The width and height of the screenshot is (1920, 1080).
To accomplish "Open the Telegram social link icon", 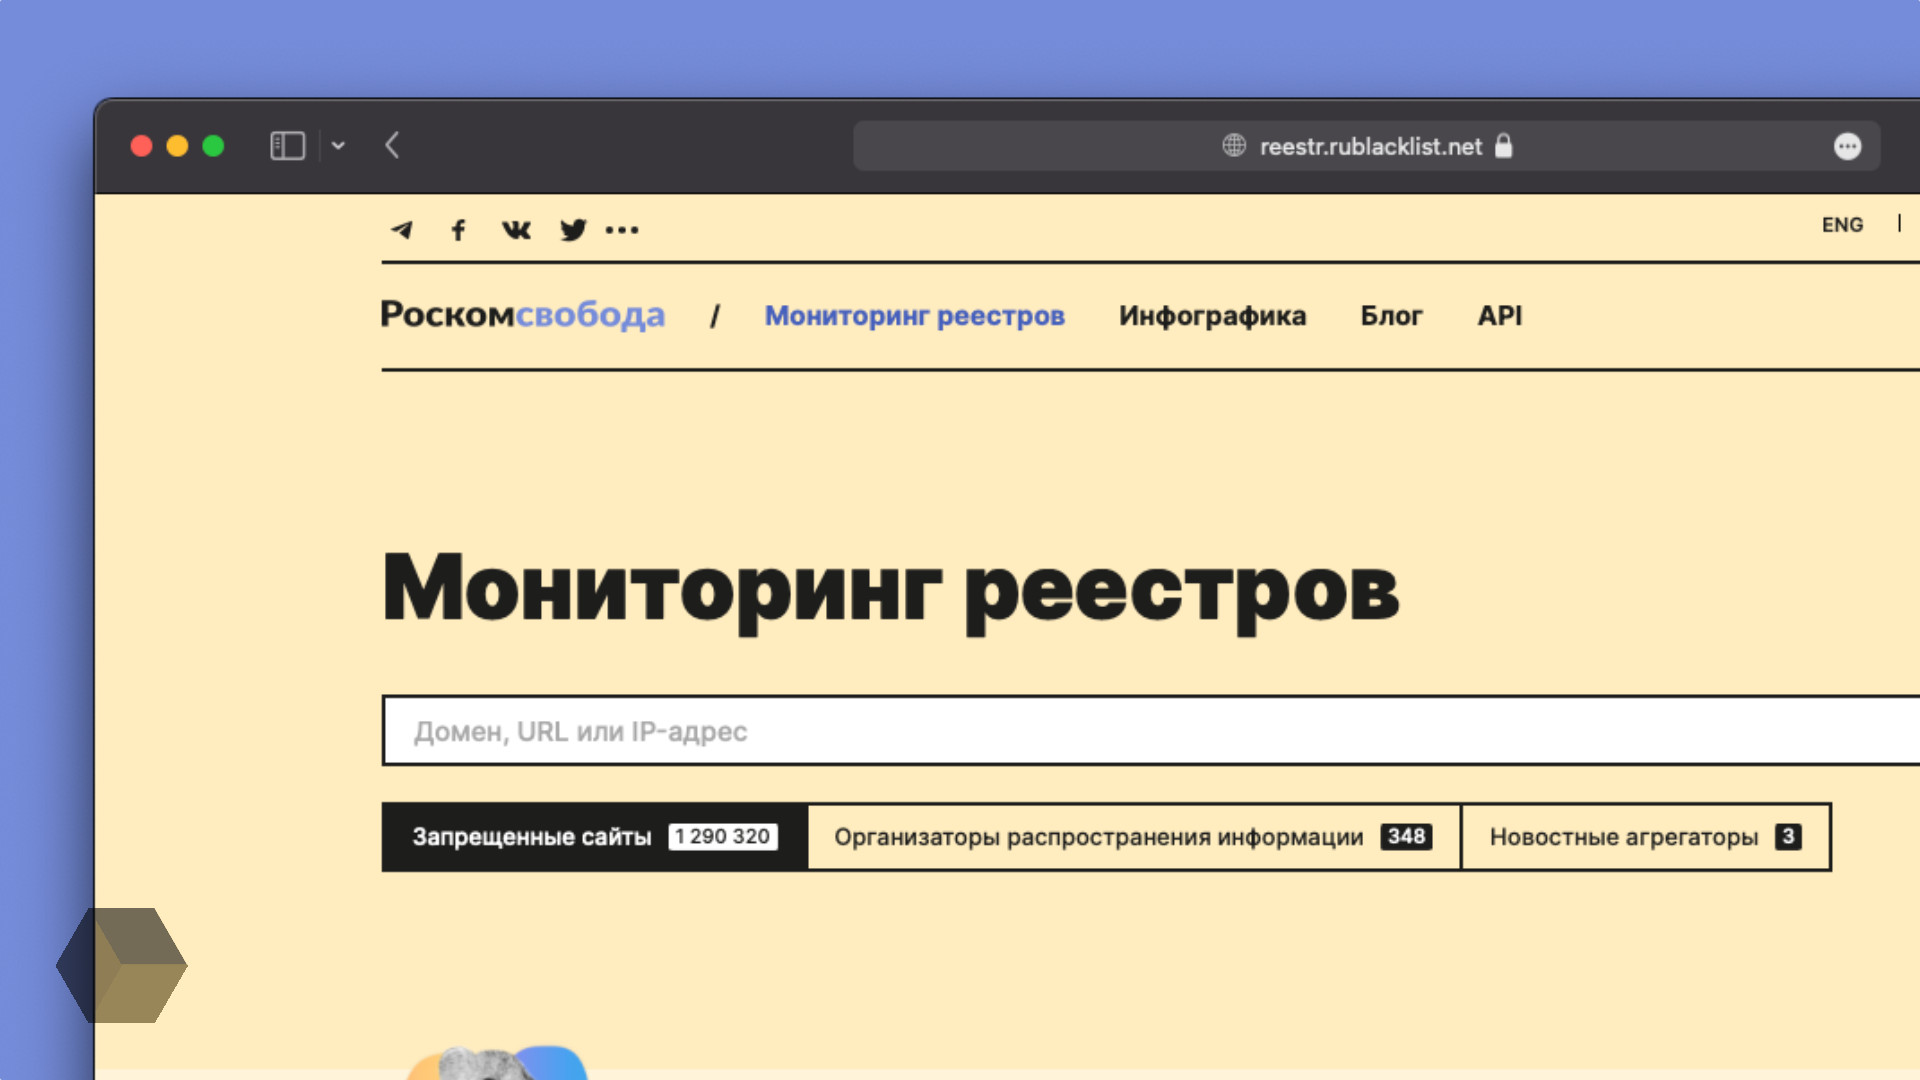I will click(x=402, y=230).
